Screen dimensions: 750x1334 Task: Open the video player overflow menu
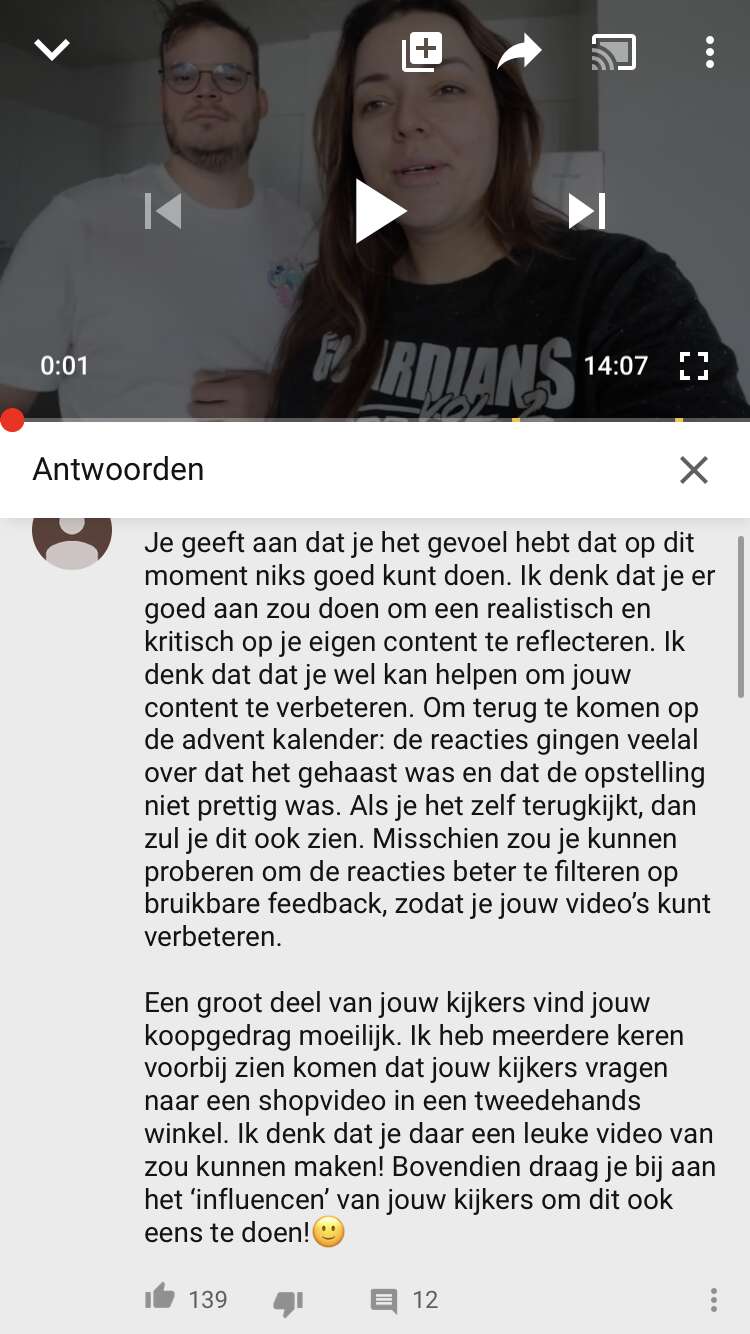point(709,52)
